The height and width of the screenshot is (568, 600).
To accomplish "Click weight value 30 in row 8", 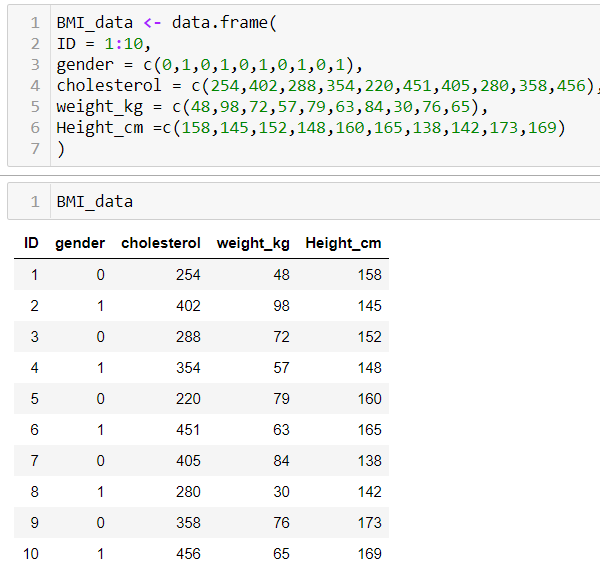I will point(281,492).
